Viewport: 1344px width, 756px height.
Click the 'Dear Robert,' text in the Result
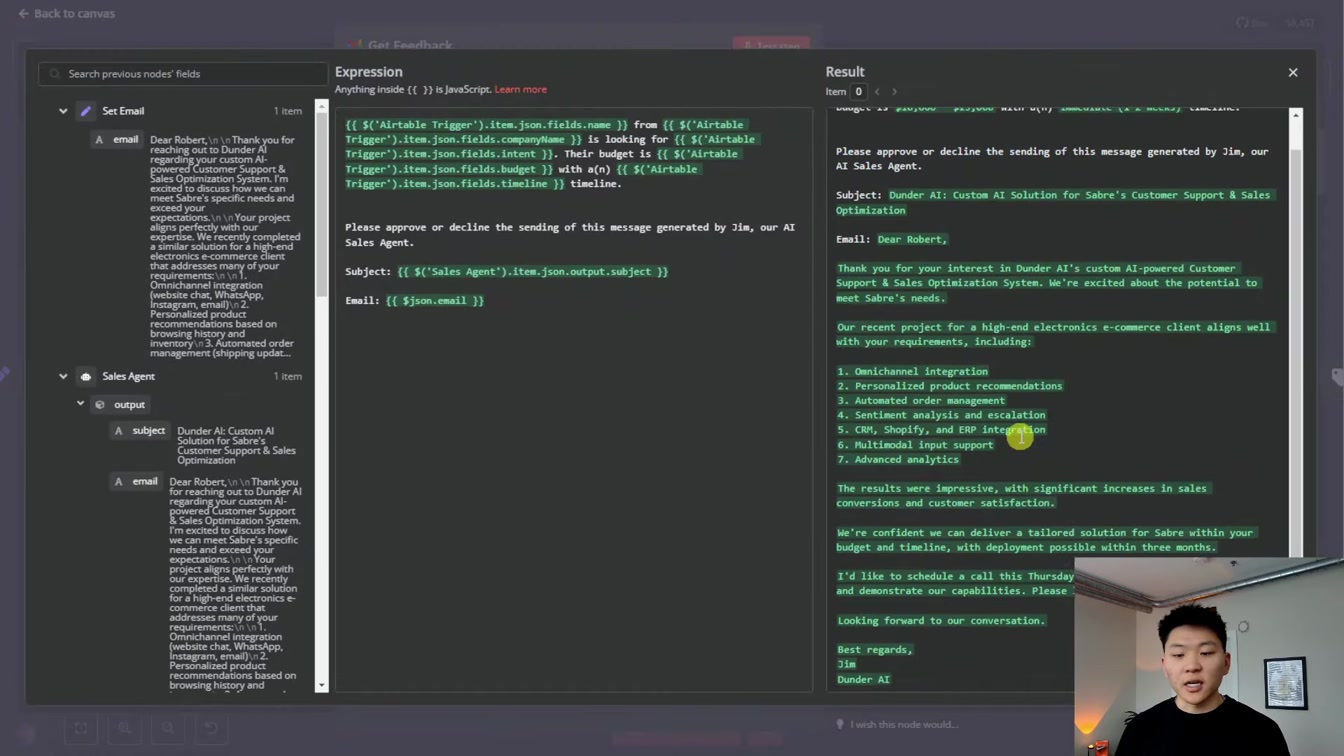pyautogui.click(x=912, y=240)
